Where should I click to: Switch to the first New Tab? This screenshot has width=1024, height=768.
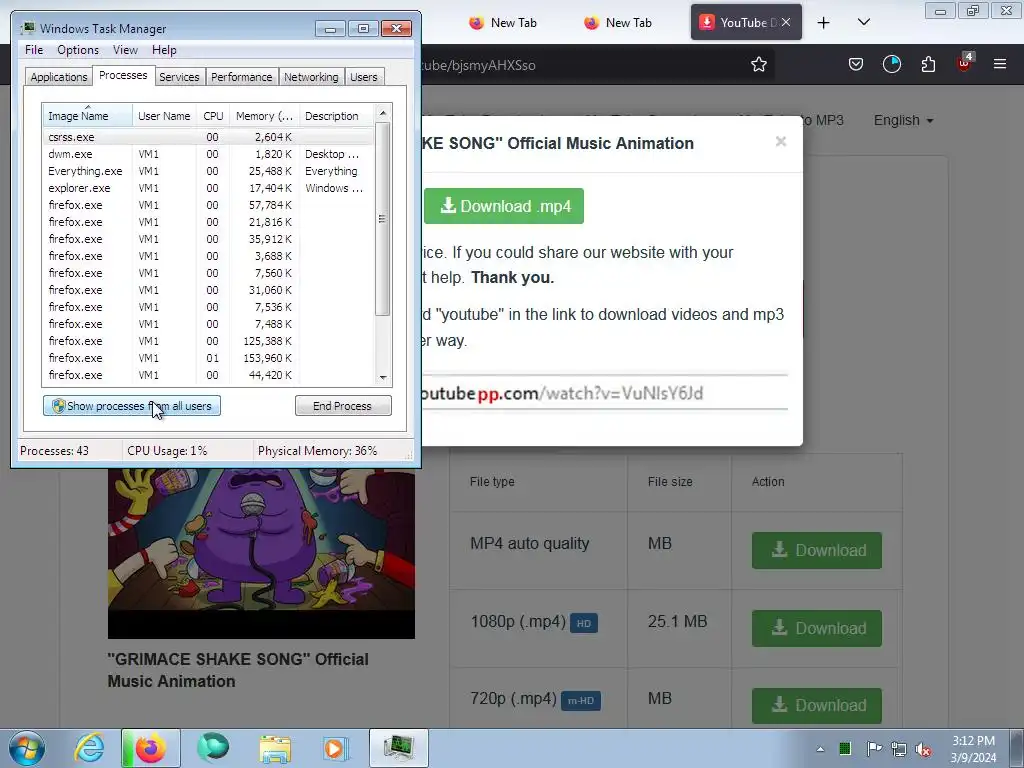pyautogui.click(x=503, y=23)
